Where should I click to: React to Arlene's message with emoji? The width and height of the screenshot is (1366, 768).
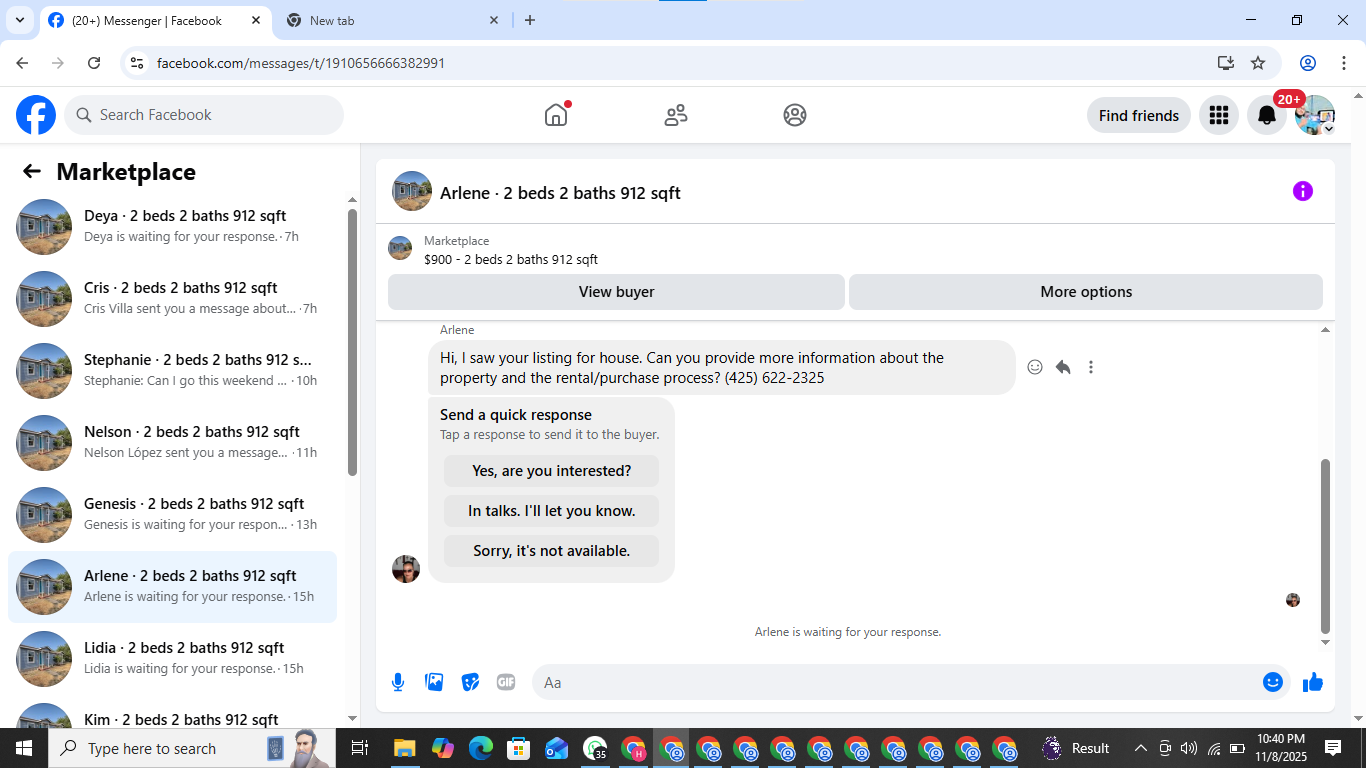tap(1035, 367)
